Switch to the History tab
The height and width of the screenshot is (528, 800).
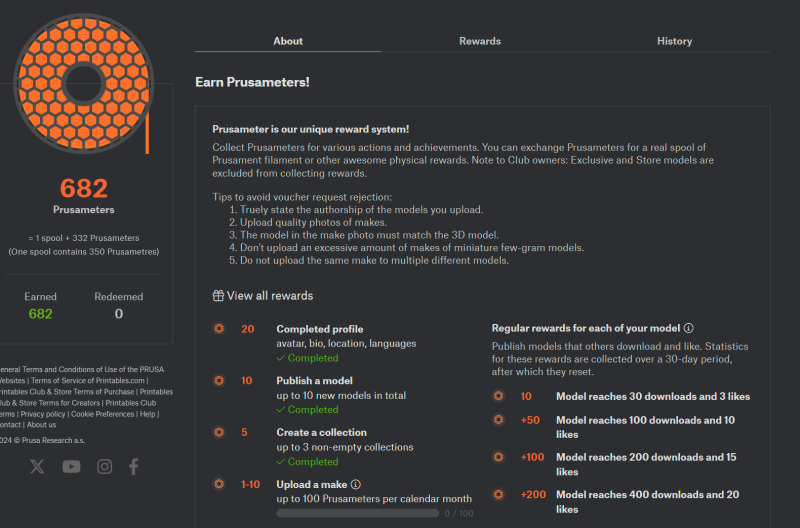click(x=674, y=41)
